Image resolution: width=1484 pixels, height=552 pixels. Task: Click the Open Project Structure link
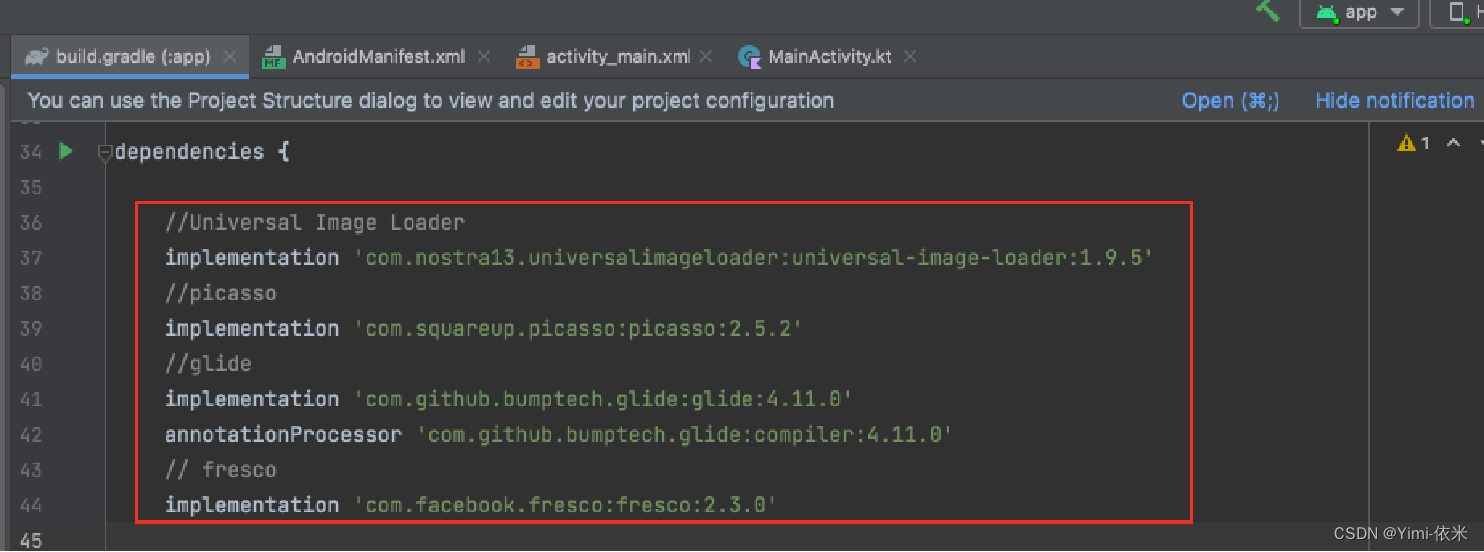click(x=1230, y=100)
